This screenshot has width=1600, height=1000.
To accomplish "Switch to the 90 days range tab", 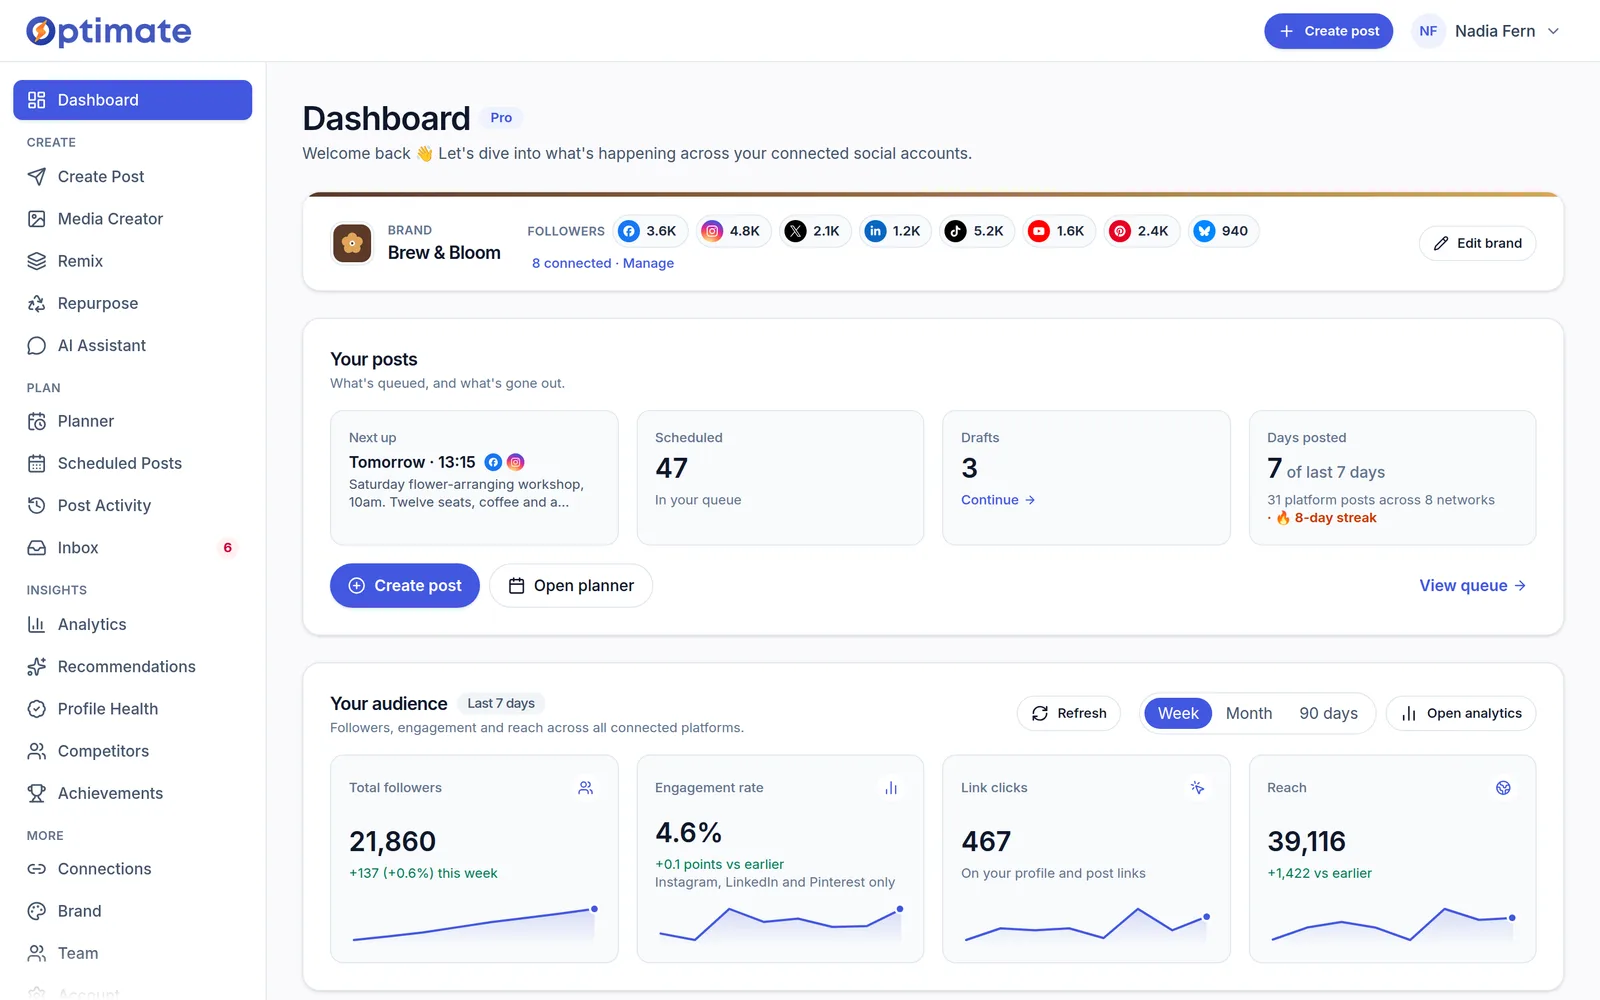I will 1328,713.
